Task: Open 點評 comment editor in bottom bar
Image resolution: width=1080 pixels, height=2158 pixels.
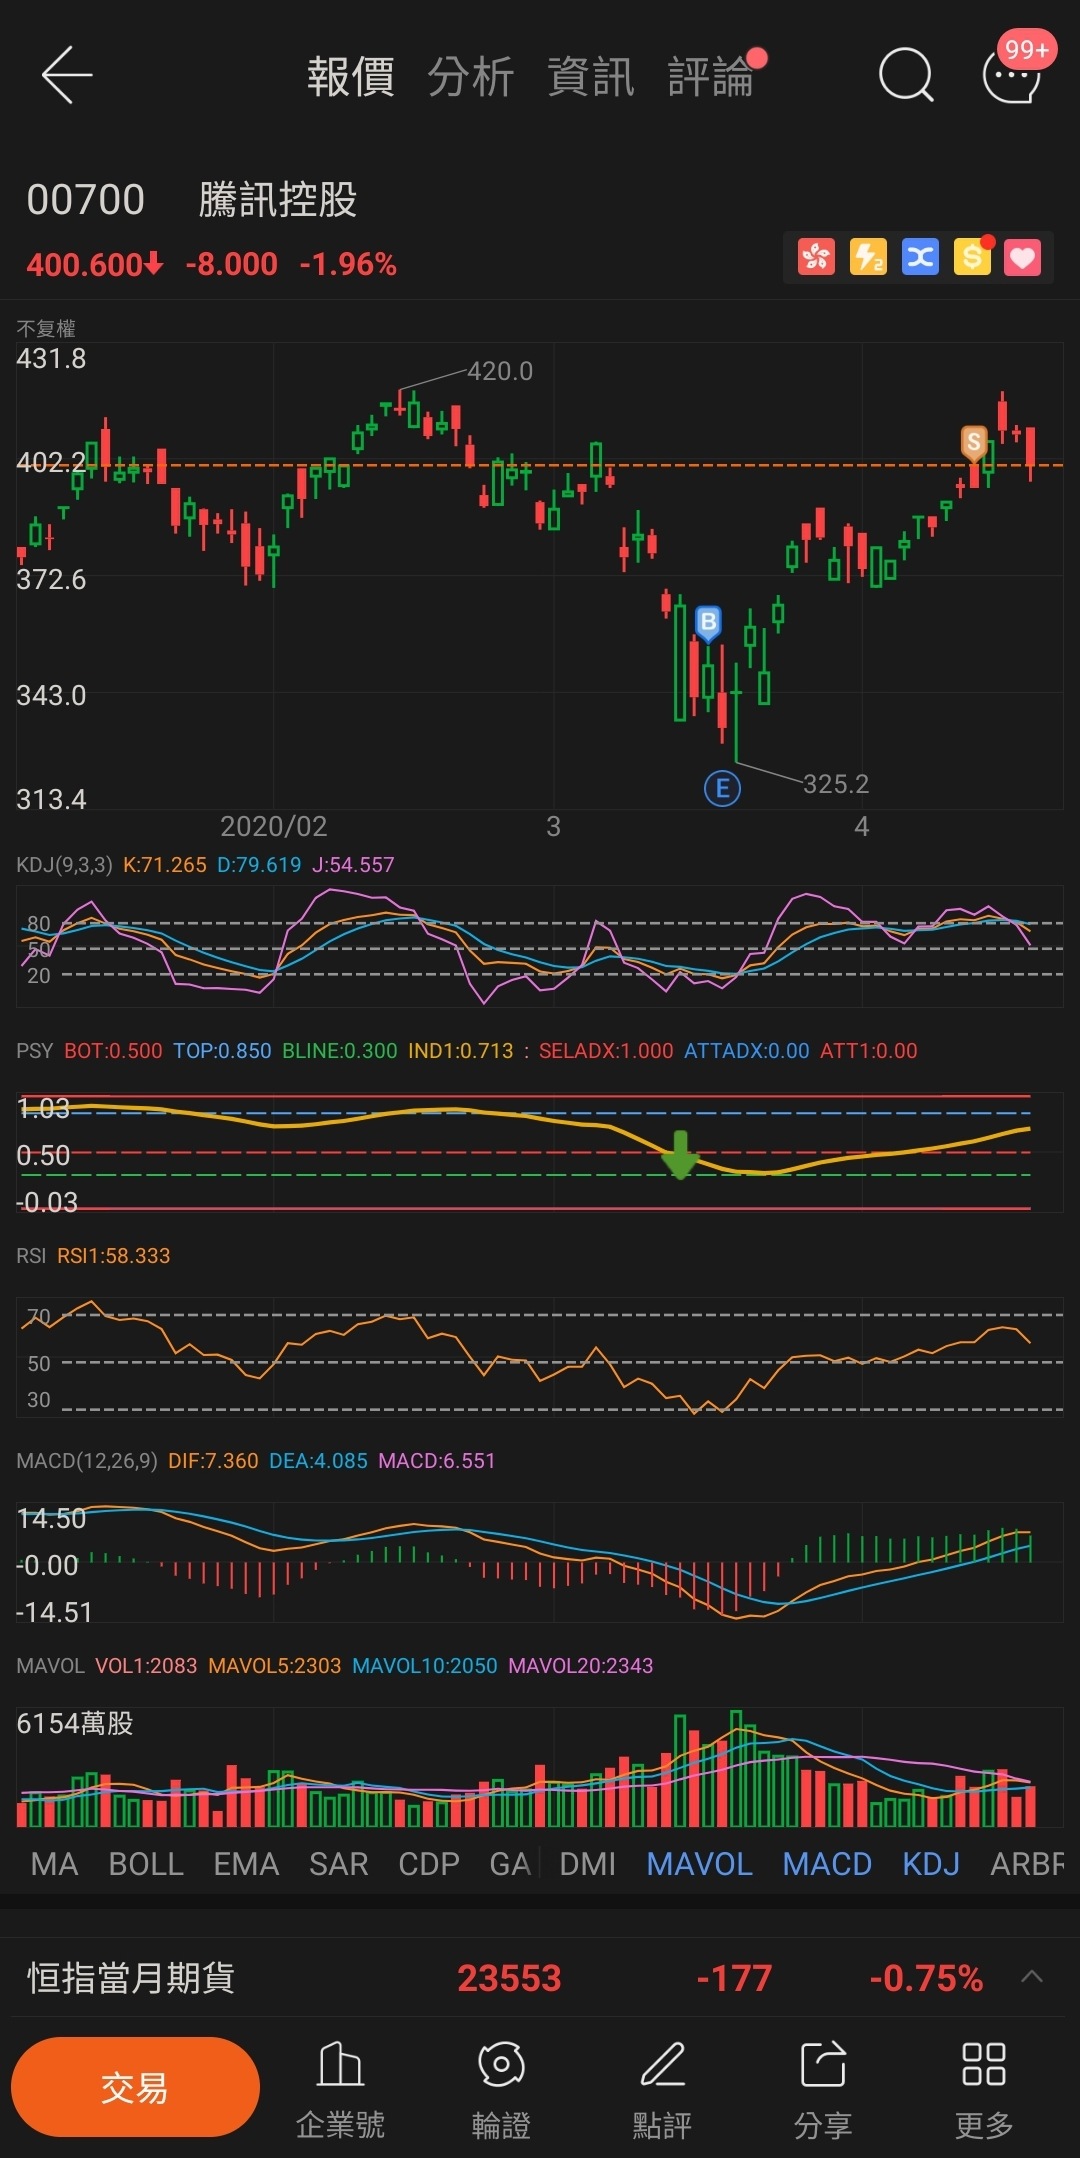Action: click(x=662, y=2088)
